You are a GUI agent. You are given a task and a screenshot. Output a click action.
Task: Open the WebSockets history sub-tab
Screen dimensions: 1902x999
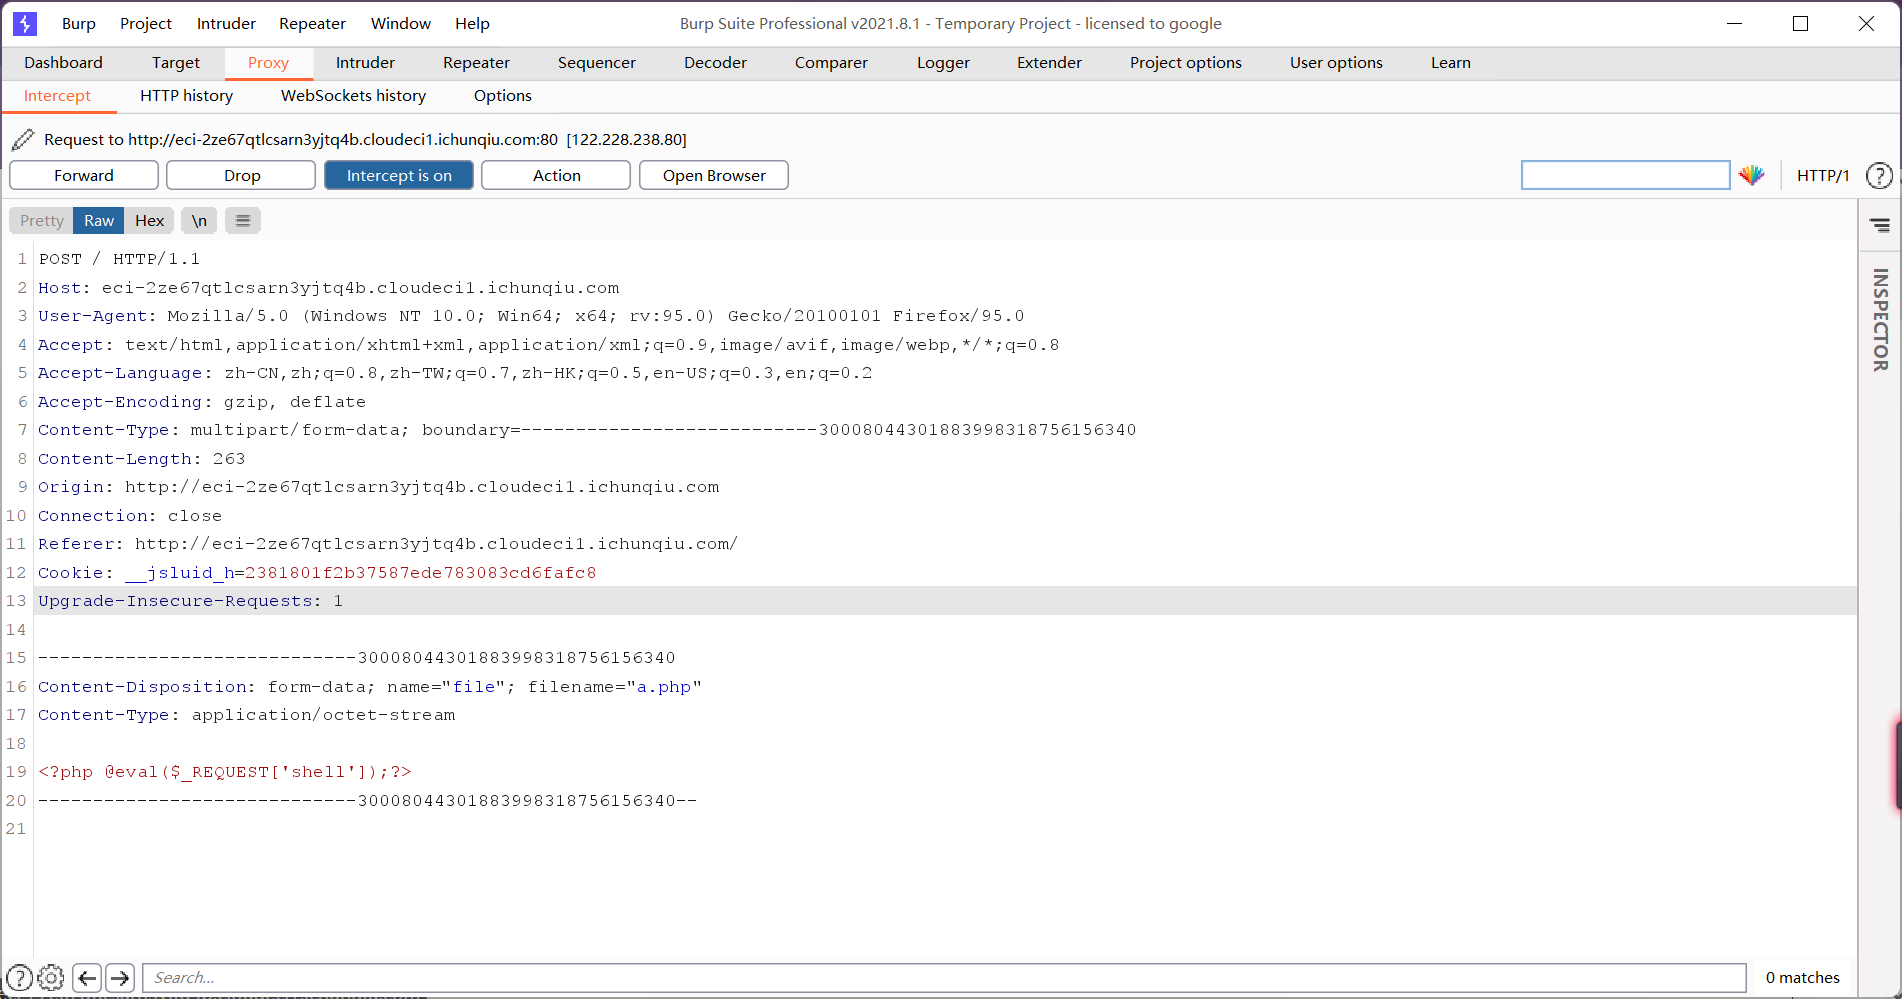click(x=353, y=96)
